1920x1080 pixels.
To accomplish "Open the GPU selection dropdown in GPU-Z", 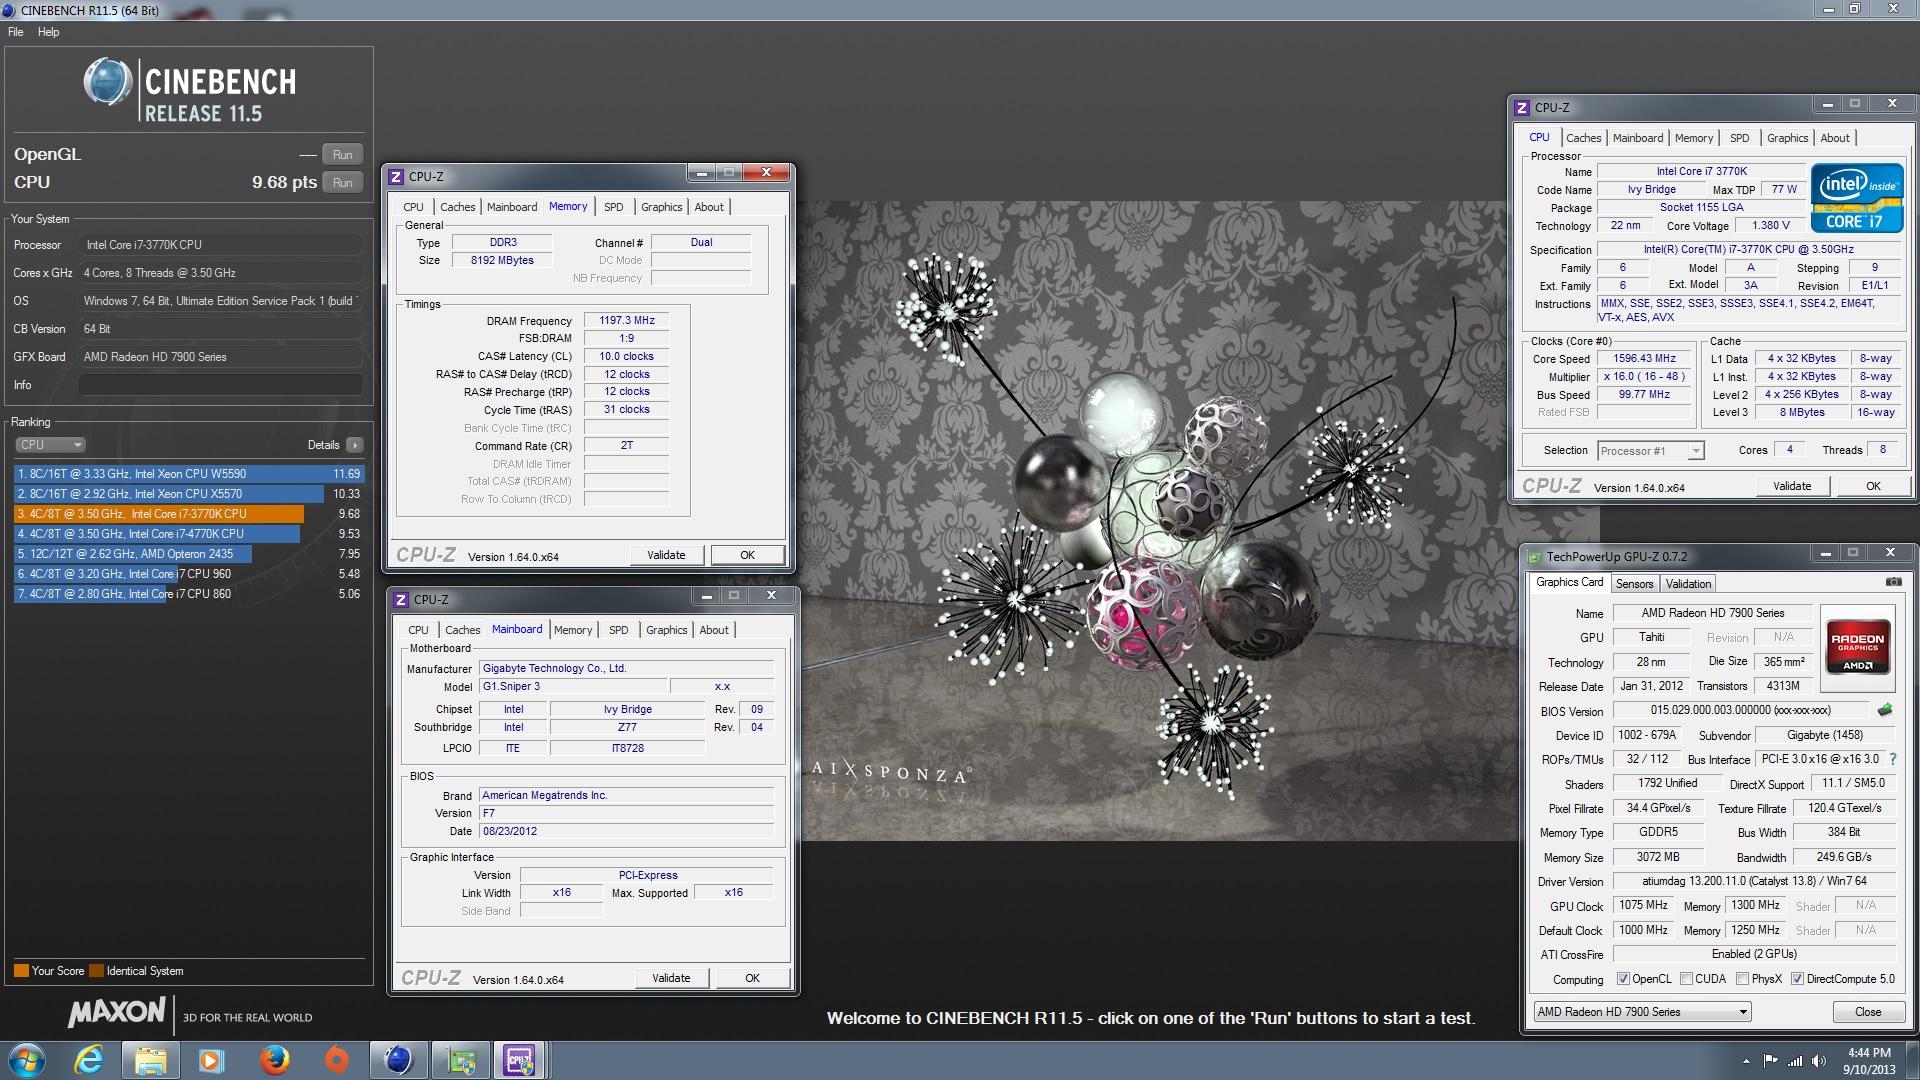I will [x=1642, y=1012].
